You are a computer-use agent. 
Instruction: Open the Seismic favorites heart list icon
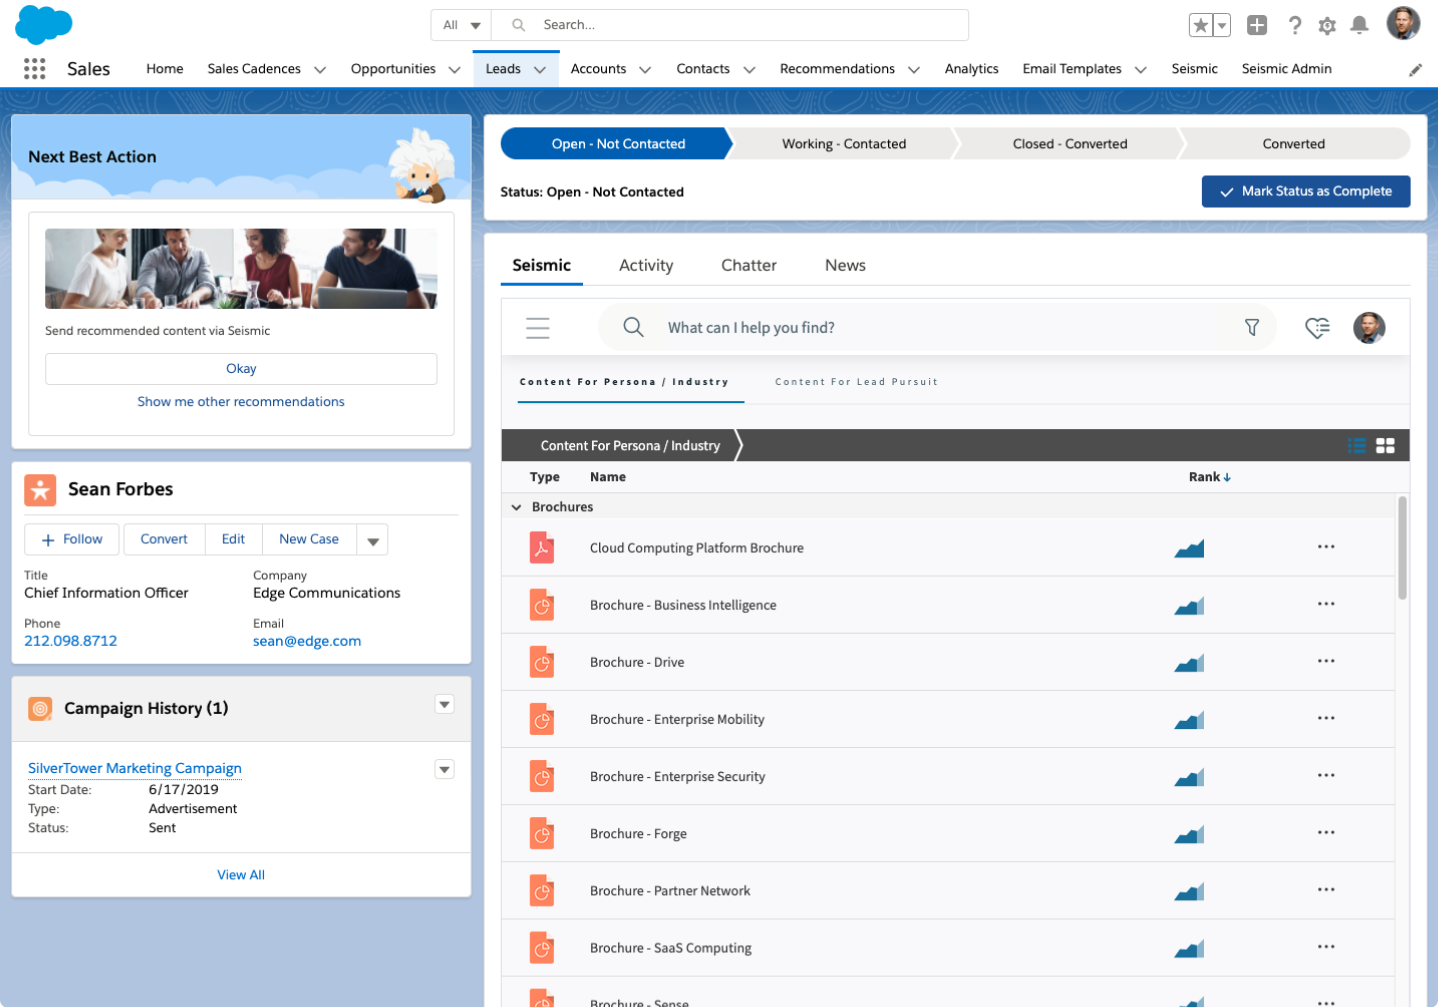[x=1317, y=327]
